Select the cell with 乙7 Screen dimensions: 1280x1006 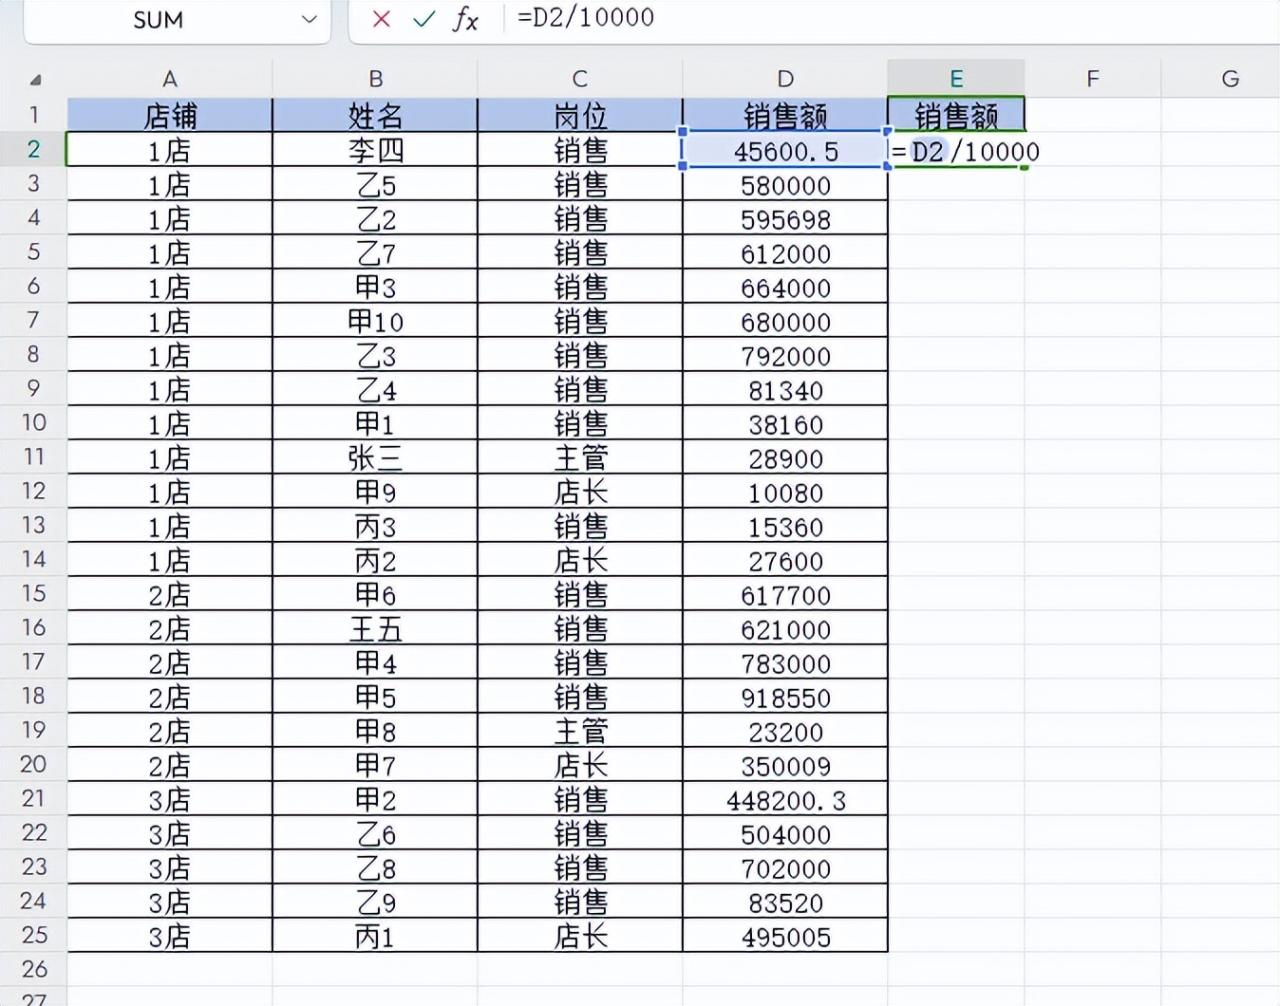tap(375, 253)
